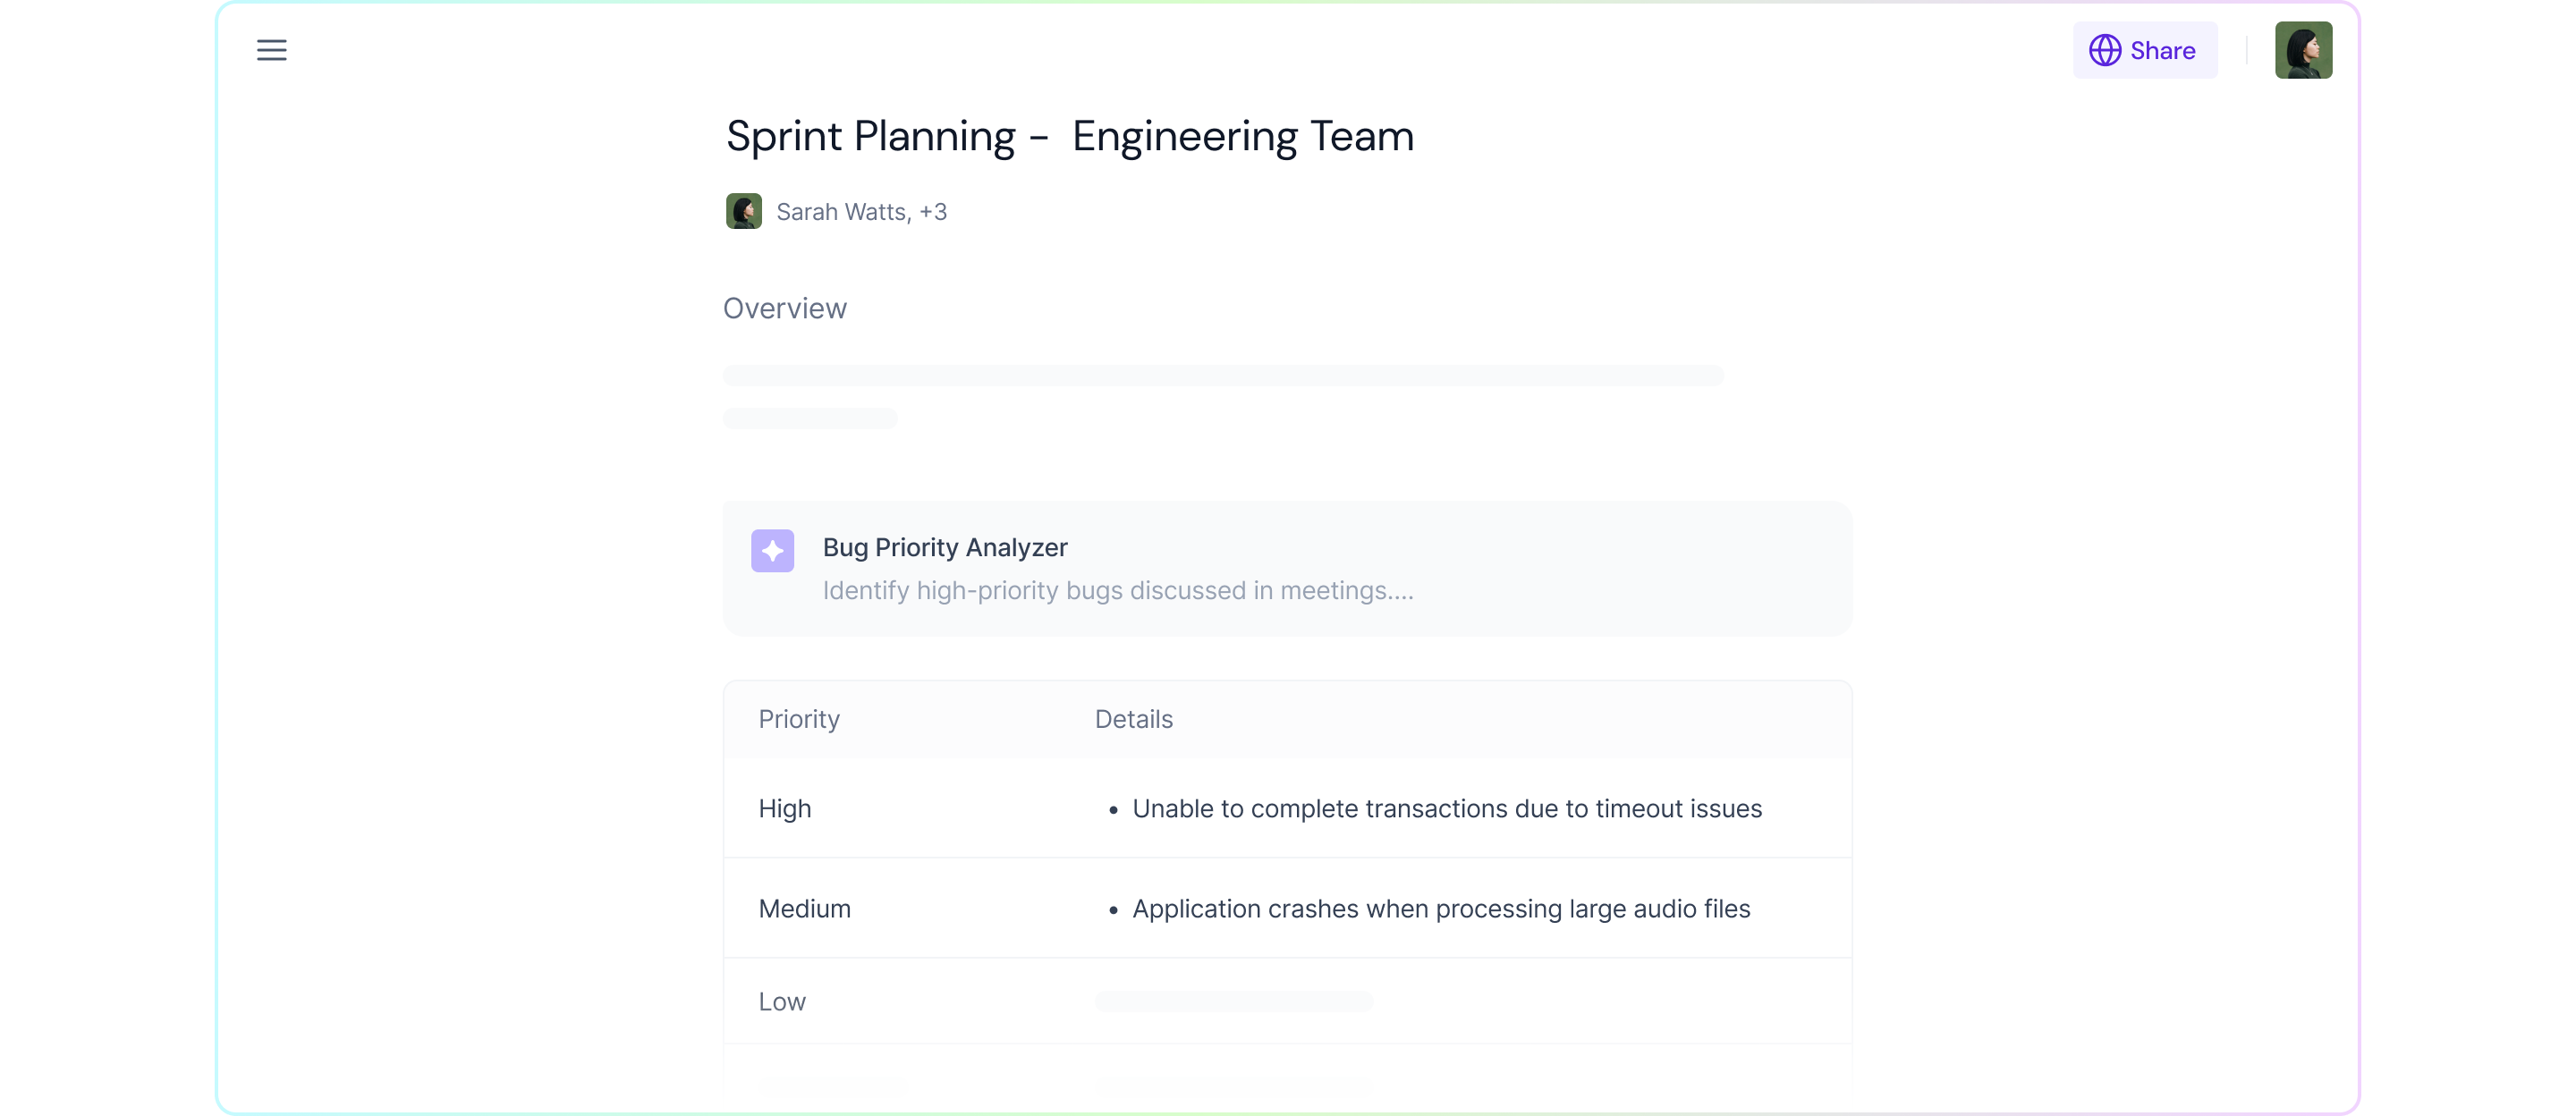Click Sarah Watts' small author avatar

(743, 211)
